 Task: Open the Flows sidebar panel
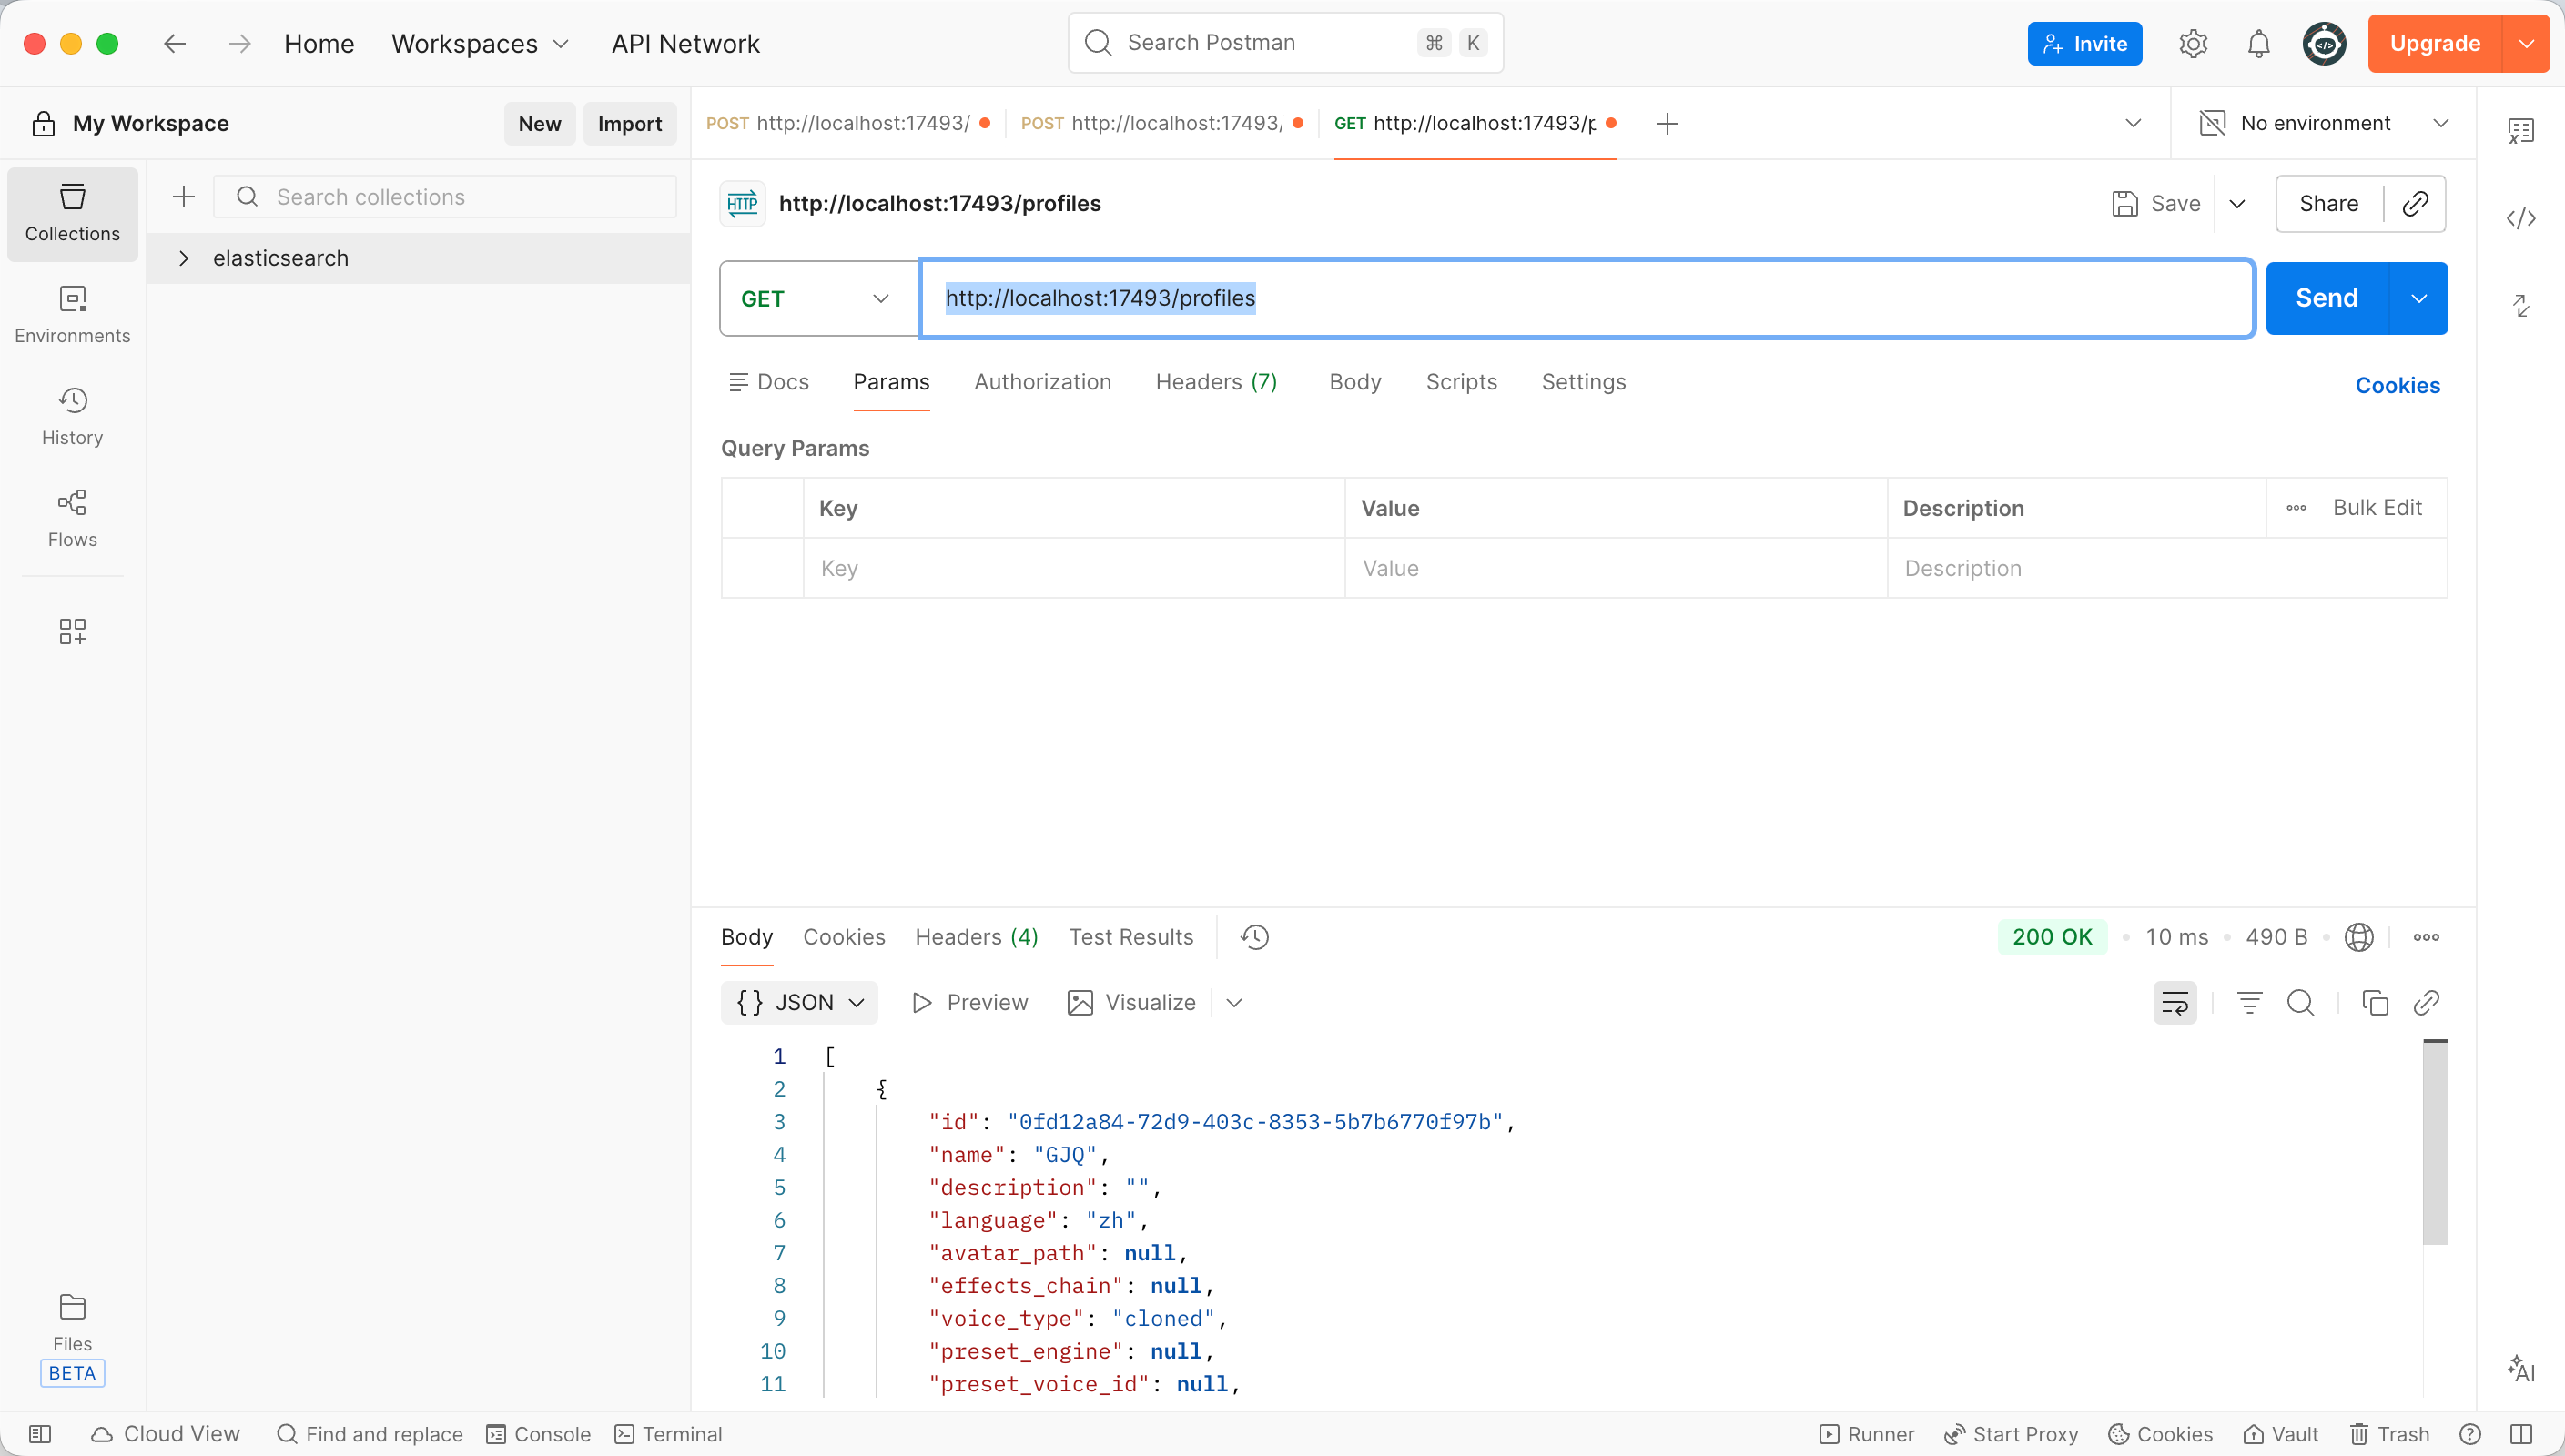(72, 518)
